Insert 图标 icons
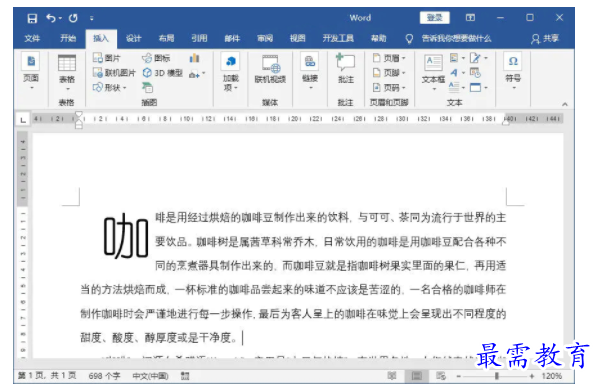The height and width of the screenshot is (387, 598). 156,58
